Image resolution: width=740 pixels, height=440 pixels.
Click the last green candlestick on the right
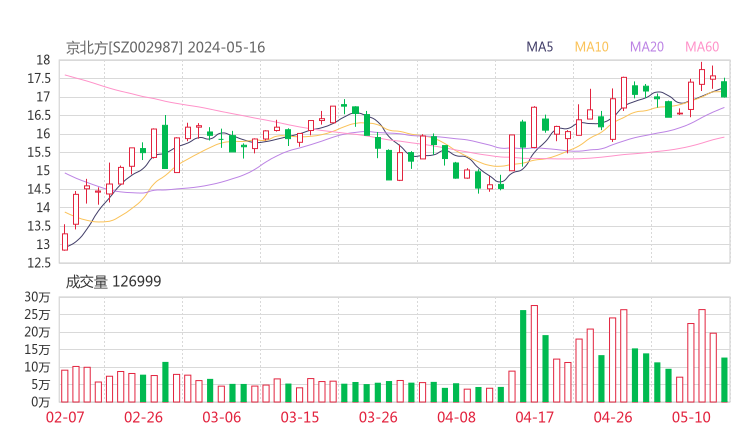point(724,89)
